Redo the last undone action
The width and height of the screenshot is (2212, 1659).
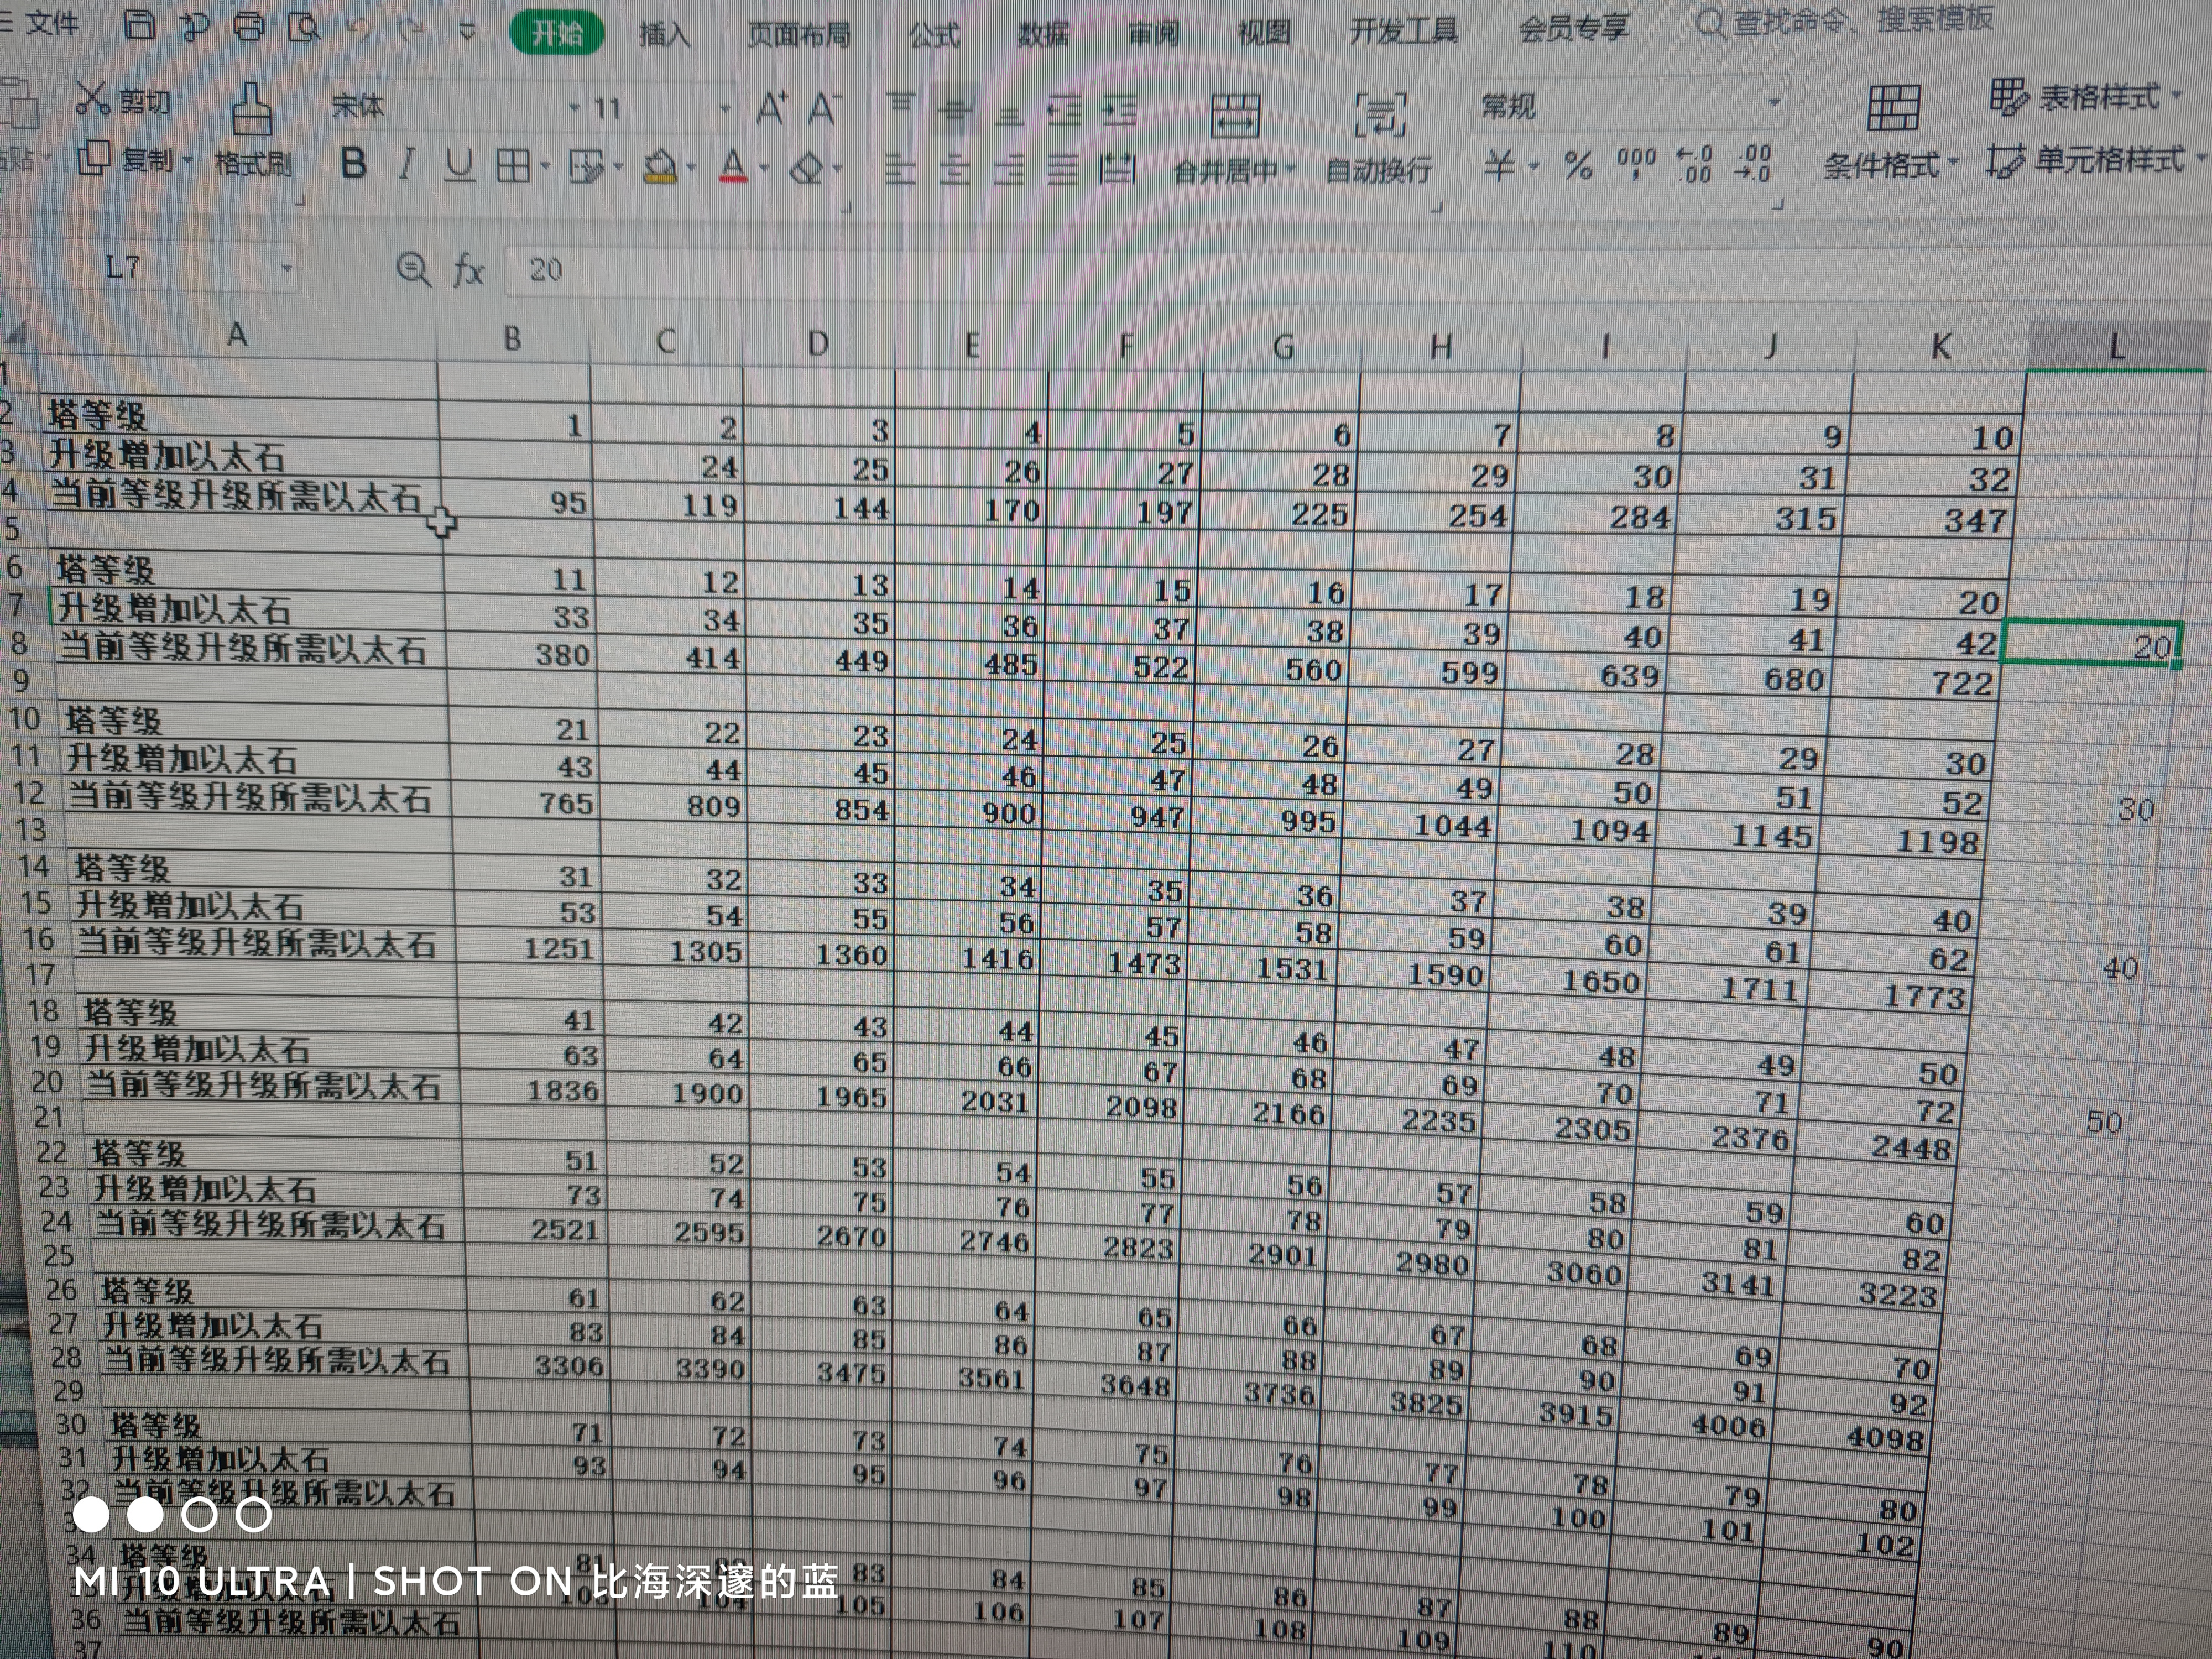point(411,31)
